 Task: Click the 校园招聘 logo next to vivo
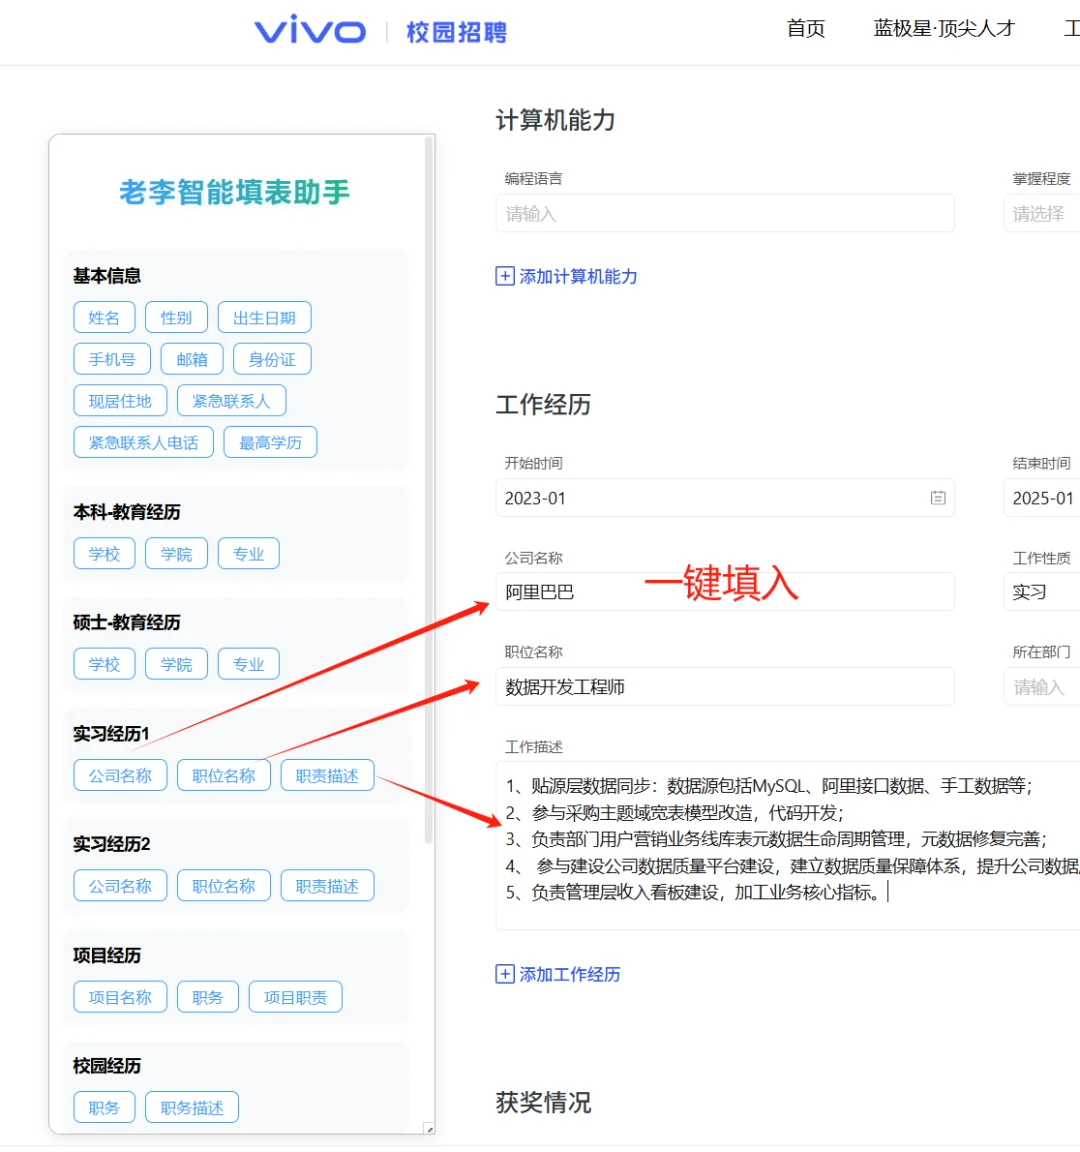pos(456,31)
